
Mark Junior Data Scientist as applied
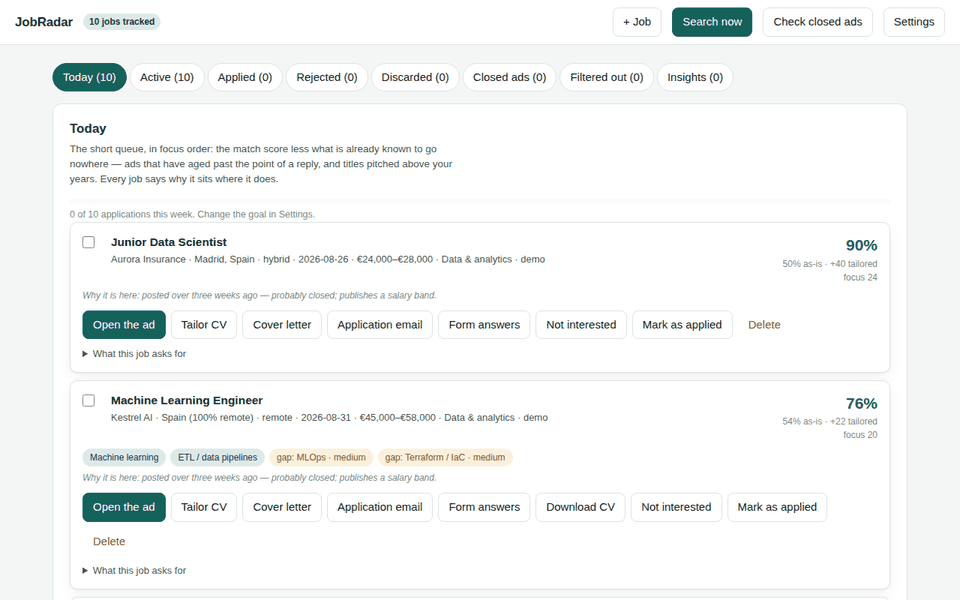coord(682,324)
